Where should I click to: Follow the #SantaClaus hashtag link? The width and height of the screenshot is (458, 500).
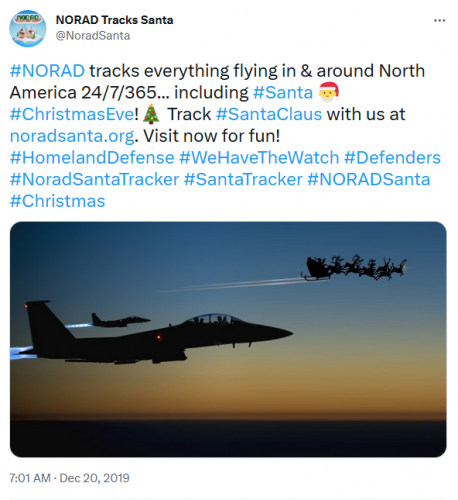click(269, 114)
